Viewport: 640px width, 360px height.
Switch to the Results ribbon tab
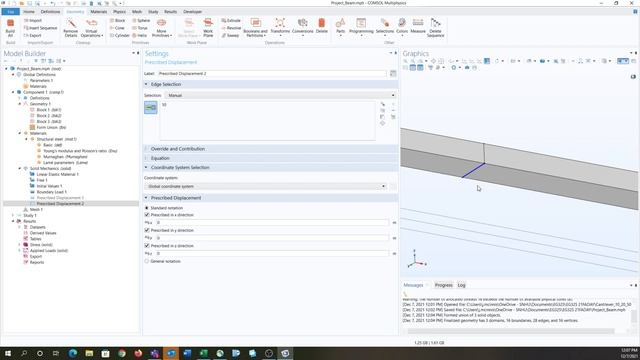171,12
